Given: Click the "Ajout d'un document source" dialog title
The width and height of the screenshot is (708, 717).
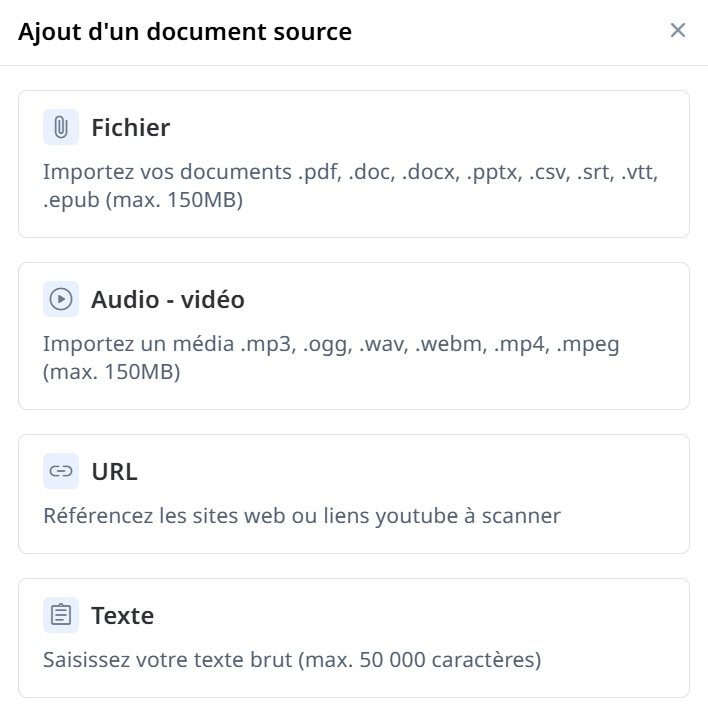Looking at the screenshot, I should tap(185, 32).
